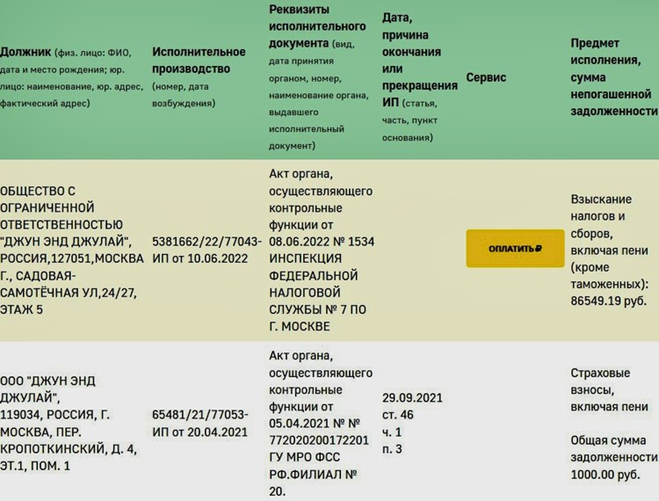Select the ст. 46 ч. 1 п. 3 text
The height and width of the screenshot is (501, 659).
tap(398, 432)
